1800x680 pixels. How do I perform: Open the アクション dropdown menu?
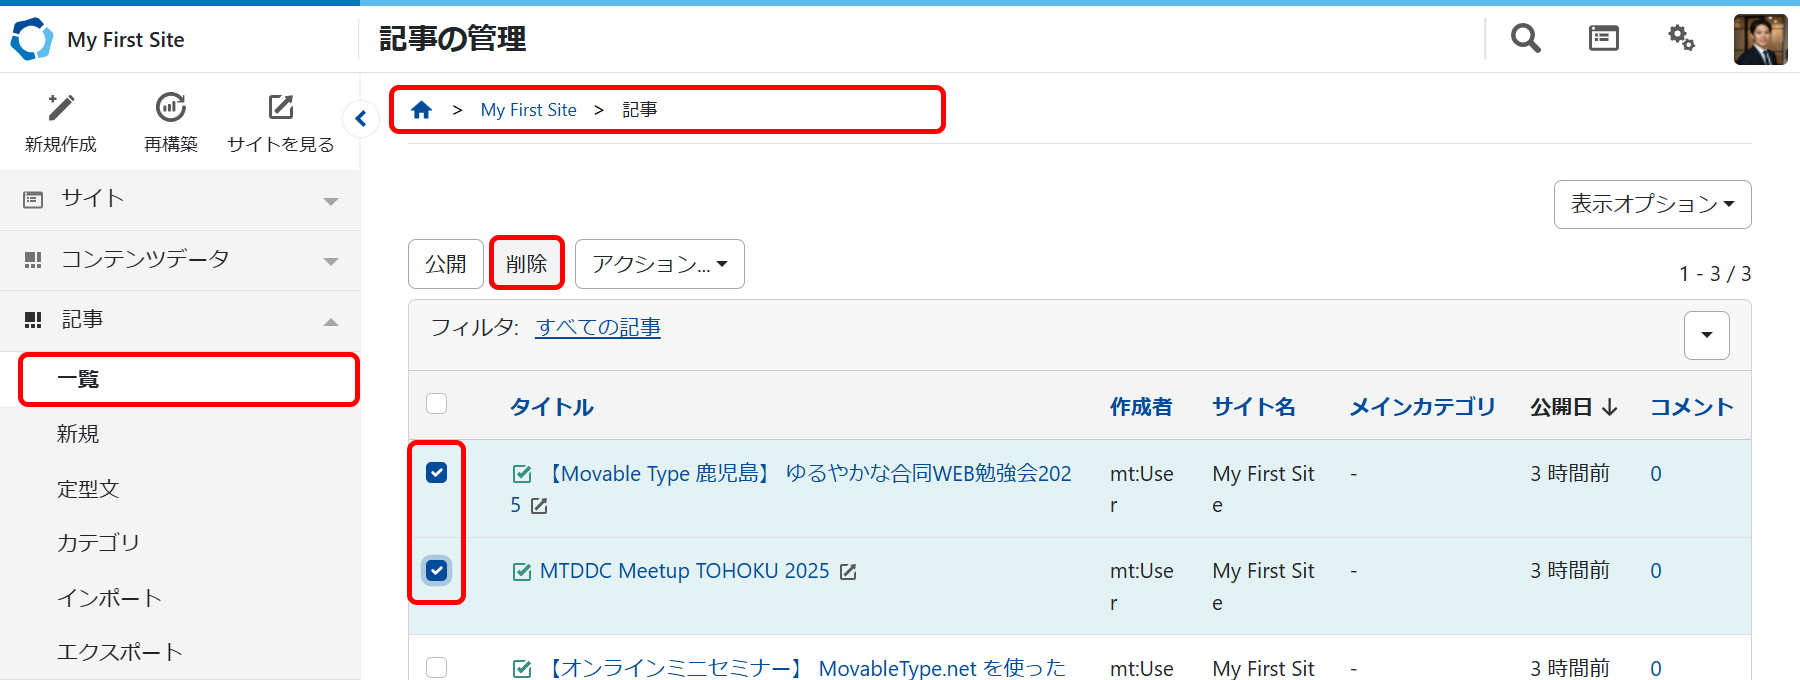pyautogui.click(x=659, y=264)
